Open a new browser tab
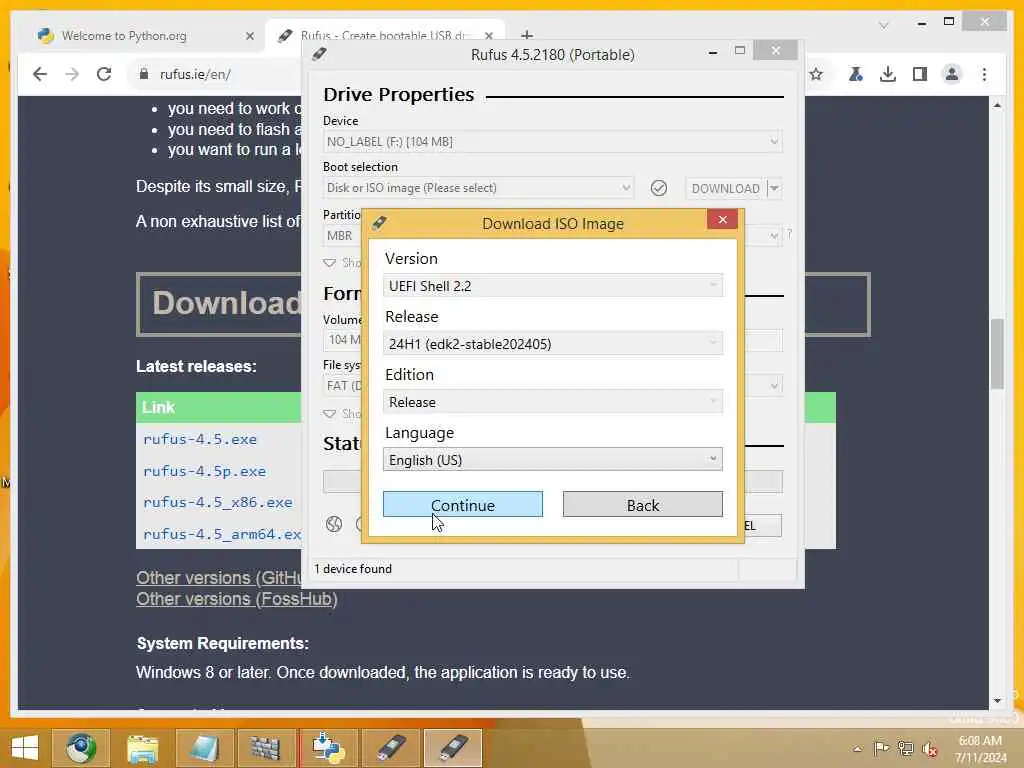The width and height of the screenshot is (1024, 768). (527, 35)
